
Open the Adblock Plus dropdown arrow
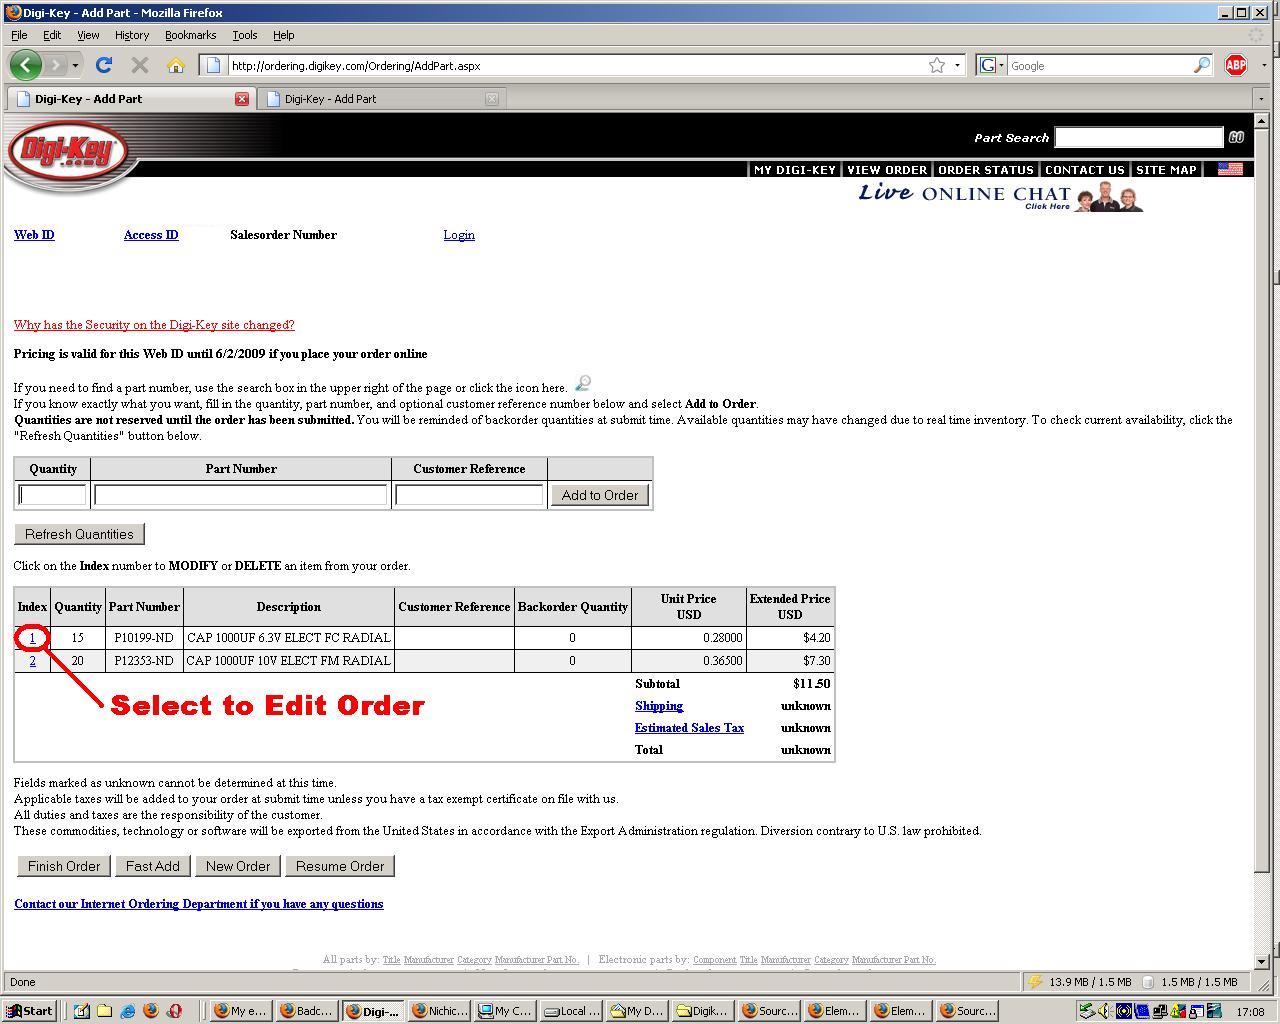point(1264,65)
